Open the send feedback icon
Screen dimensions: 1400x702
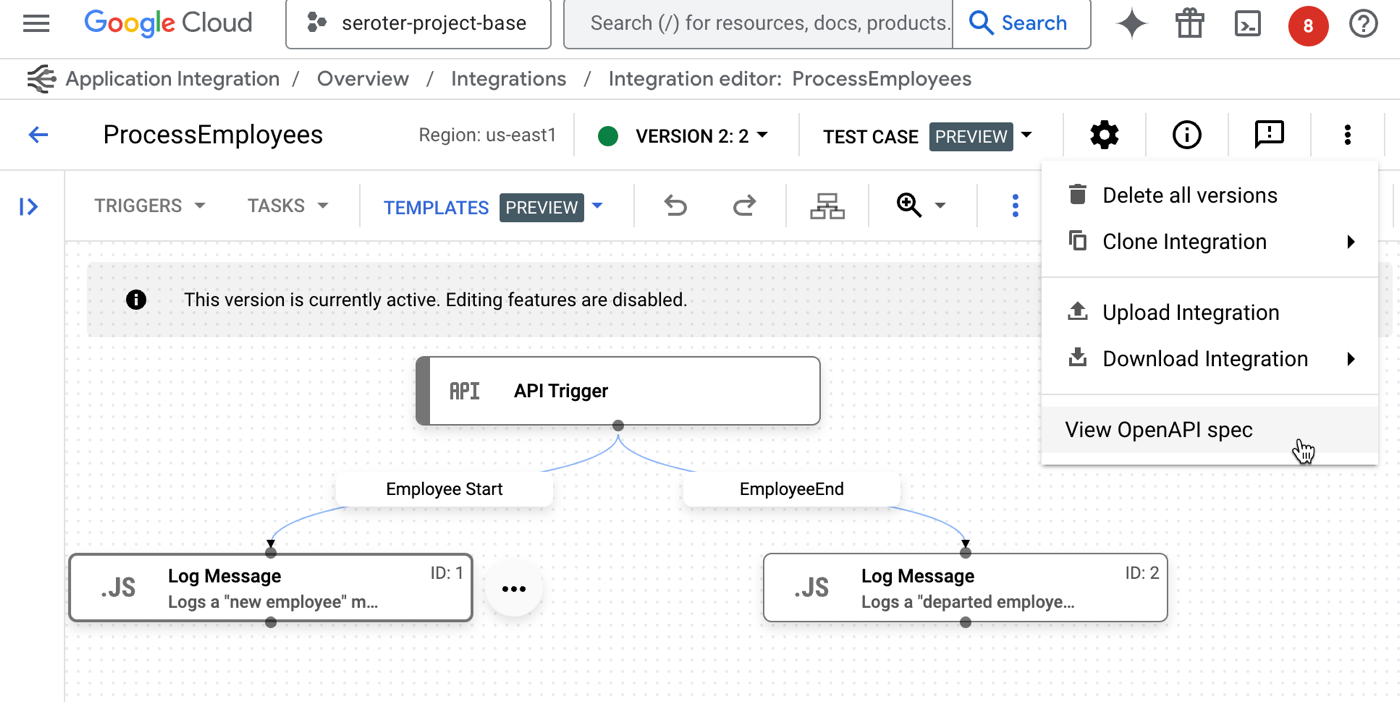click(x=1269, y=135)
